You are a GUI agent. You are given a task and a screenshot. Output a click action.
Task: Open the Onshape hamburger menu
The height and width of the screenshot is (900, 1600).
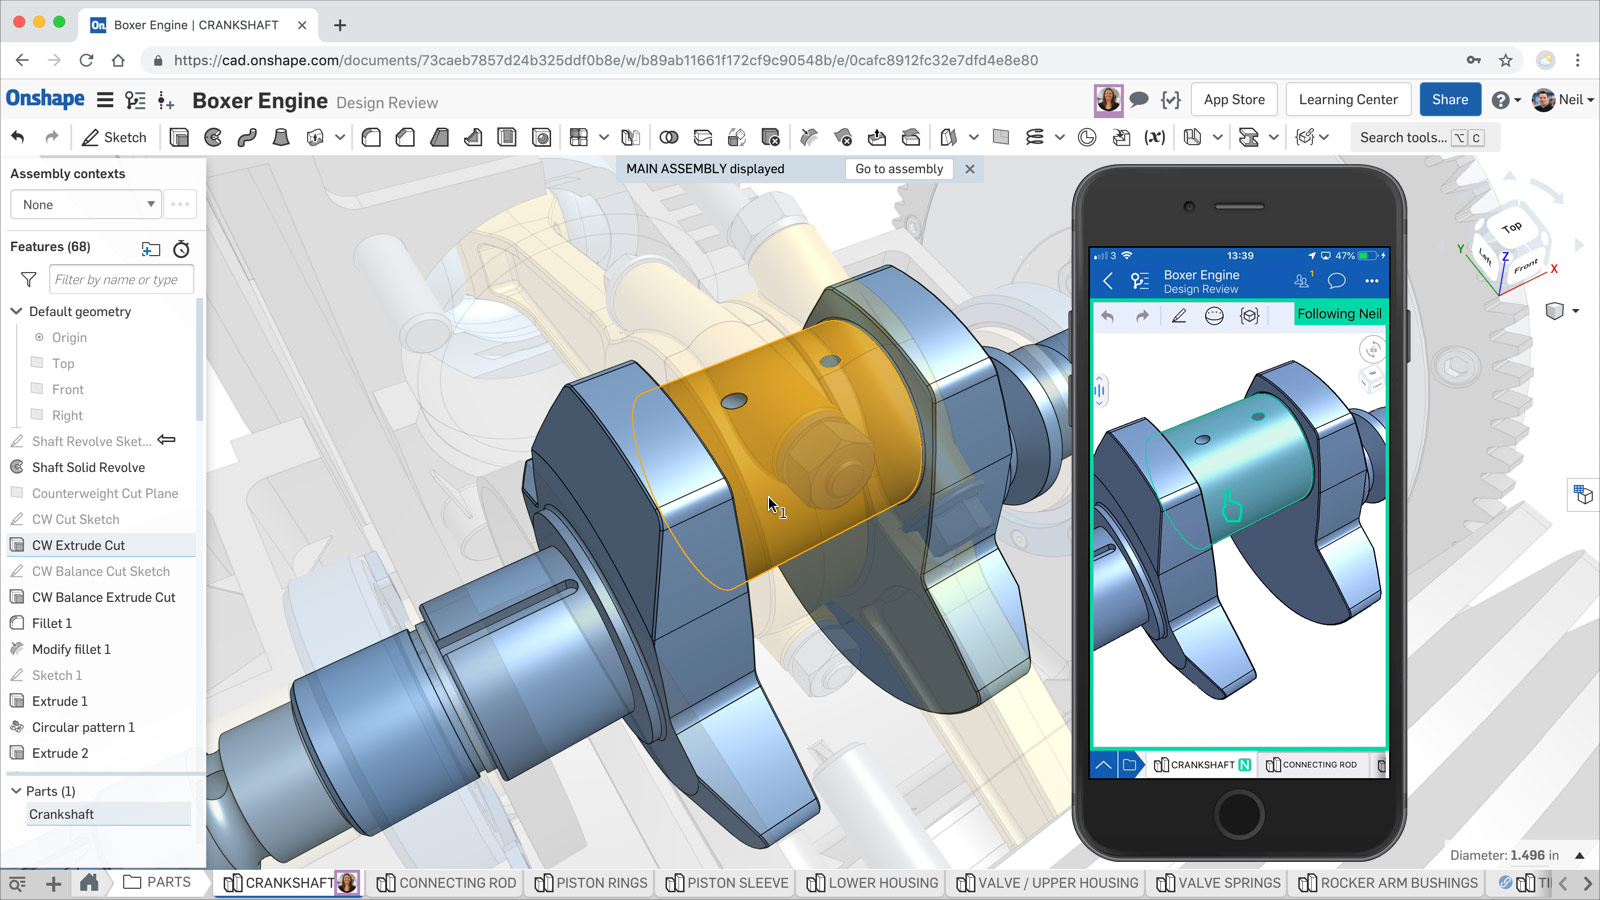[x=105, y=99]
